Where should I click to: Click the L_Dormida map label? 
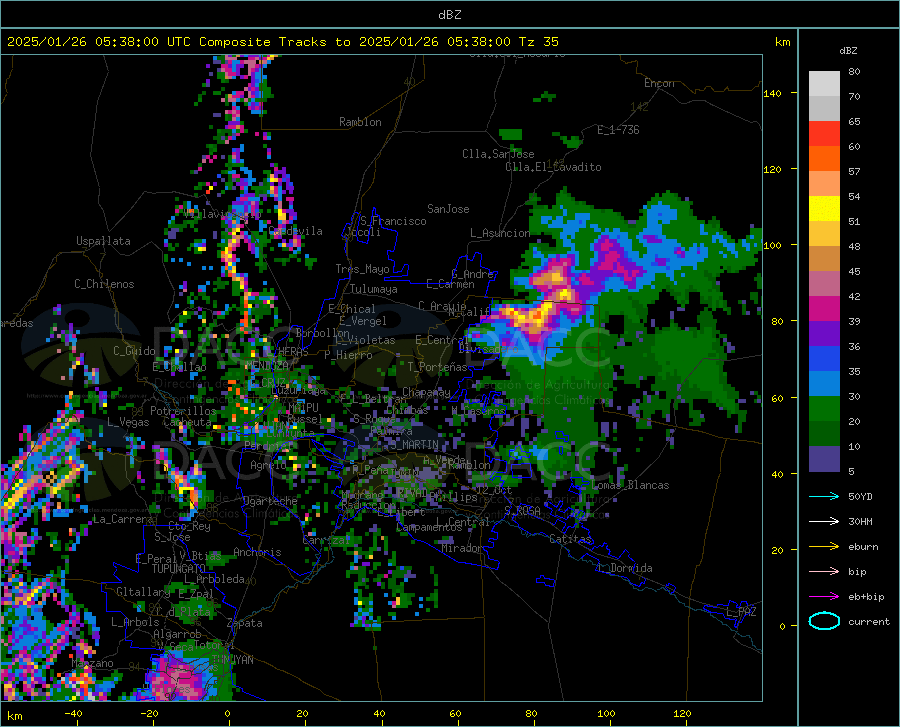coord(624,568)
